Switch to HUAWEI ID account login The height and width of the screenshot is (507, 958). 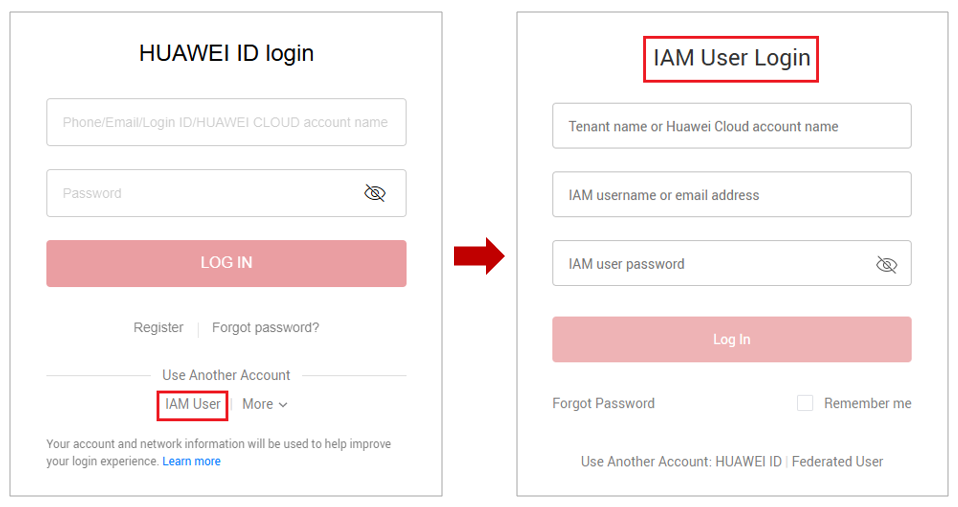point(748,461)
